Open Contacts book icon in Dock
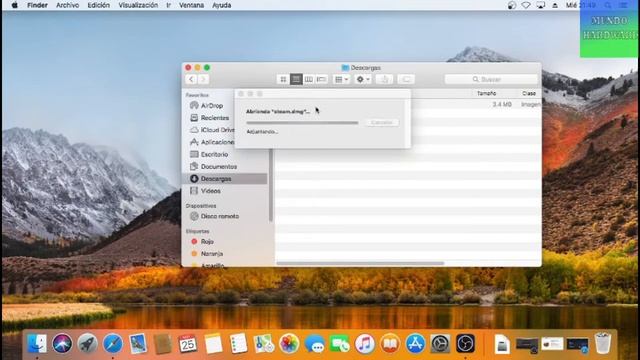 click(x=163, y=344)
